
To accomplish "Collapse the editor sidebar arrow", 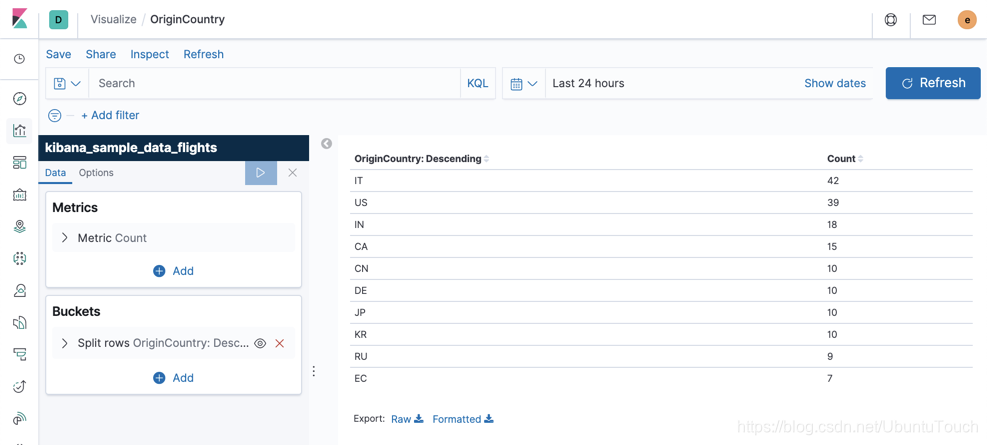I will (326, 144).
